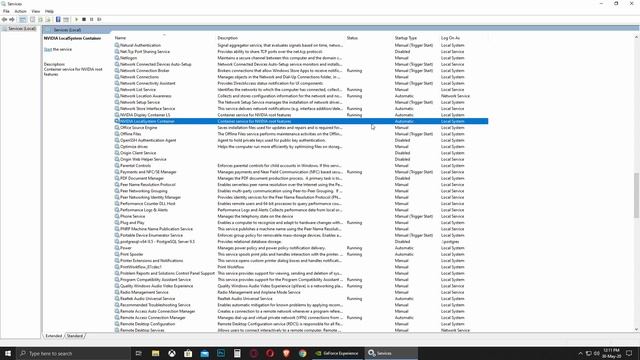640x360 pixels.
Task: Open the View menu
Action: point(36,11)
